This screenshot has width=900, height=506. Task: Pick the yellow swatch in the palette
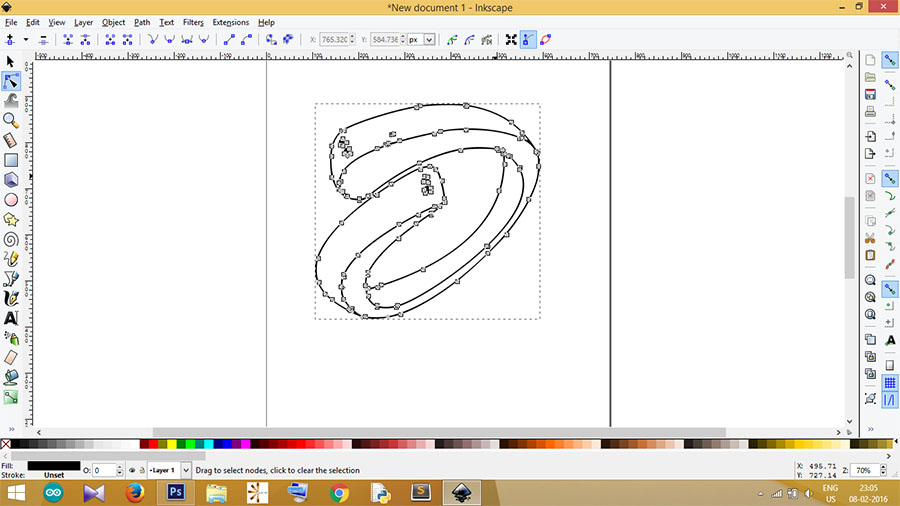[174, 444]
